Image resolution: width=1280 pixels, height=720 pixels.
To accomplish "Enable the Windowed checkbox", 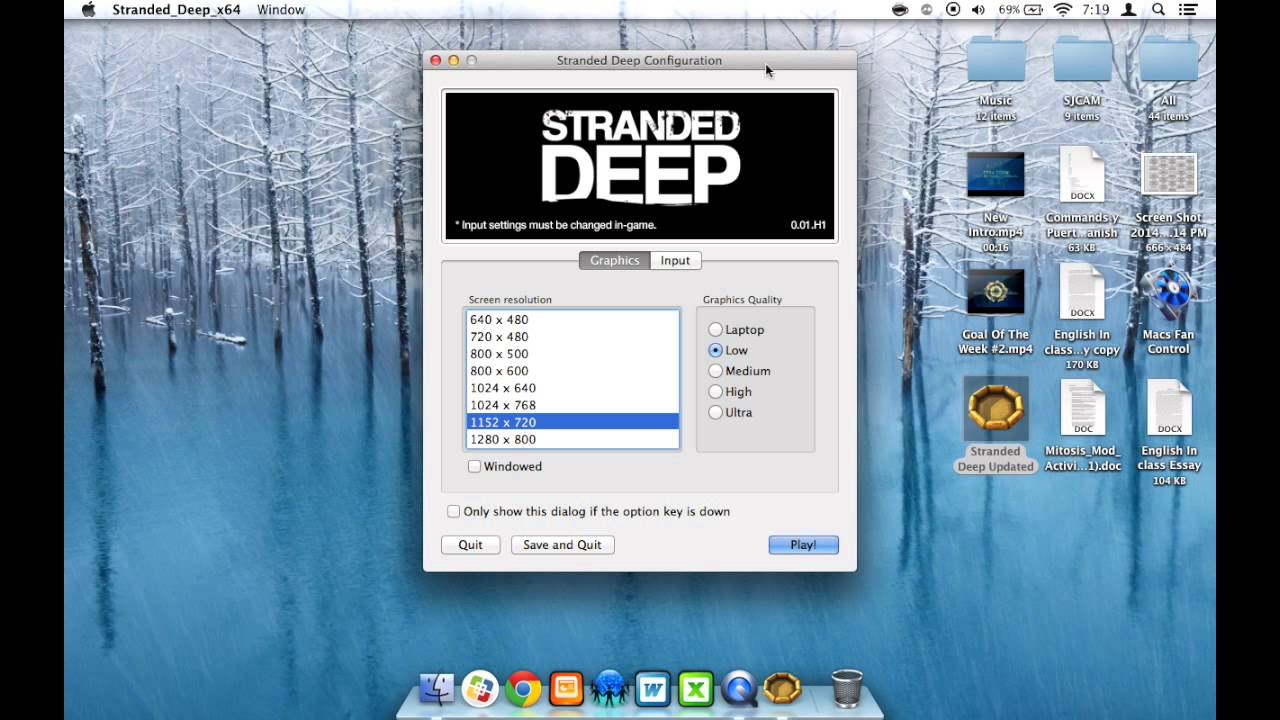I will click(x=475, y=466).
